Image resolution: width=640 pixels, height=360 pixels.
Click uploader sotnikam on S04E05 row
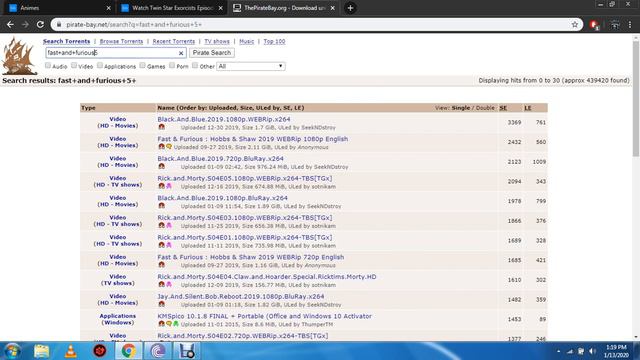[323, 187]
